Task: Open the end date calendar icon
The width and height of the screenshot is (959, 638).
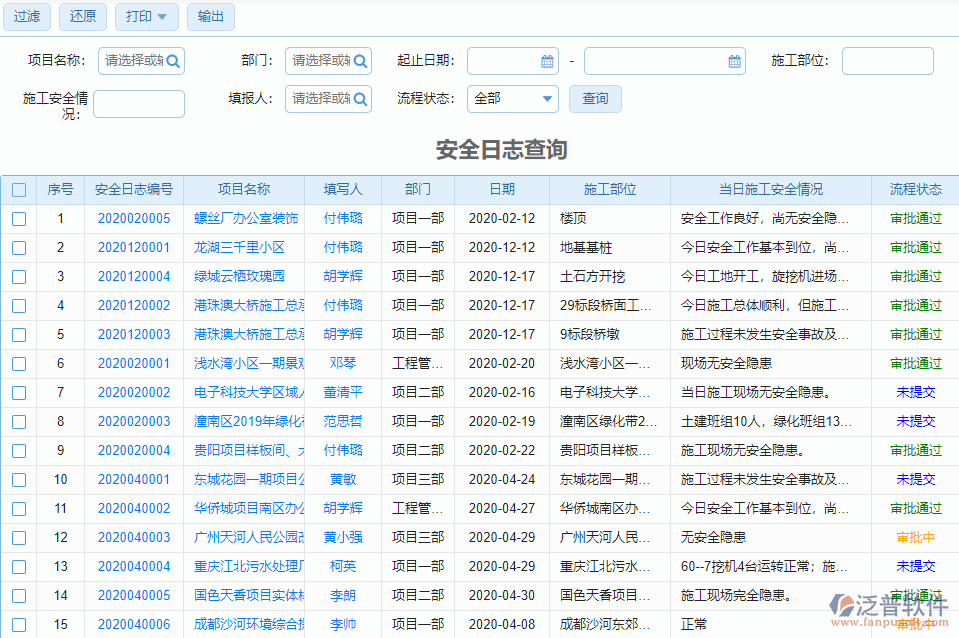Action: pos(736,61)
